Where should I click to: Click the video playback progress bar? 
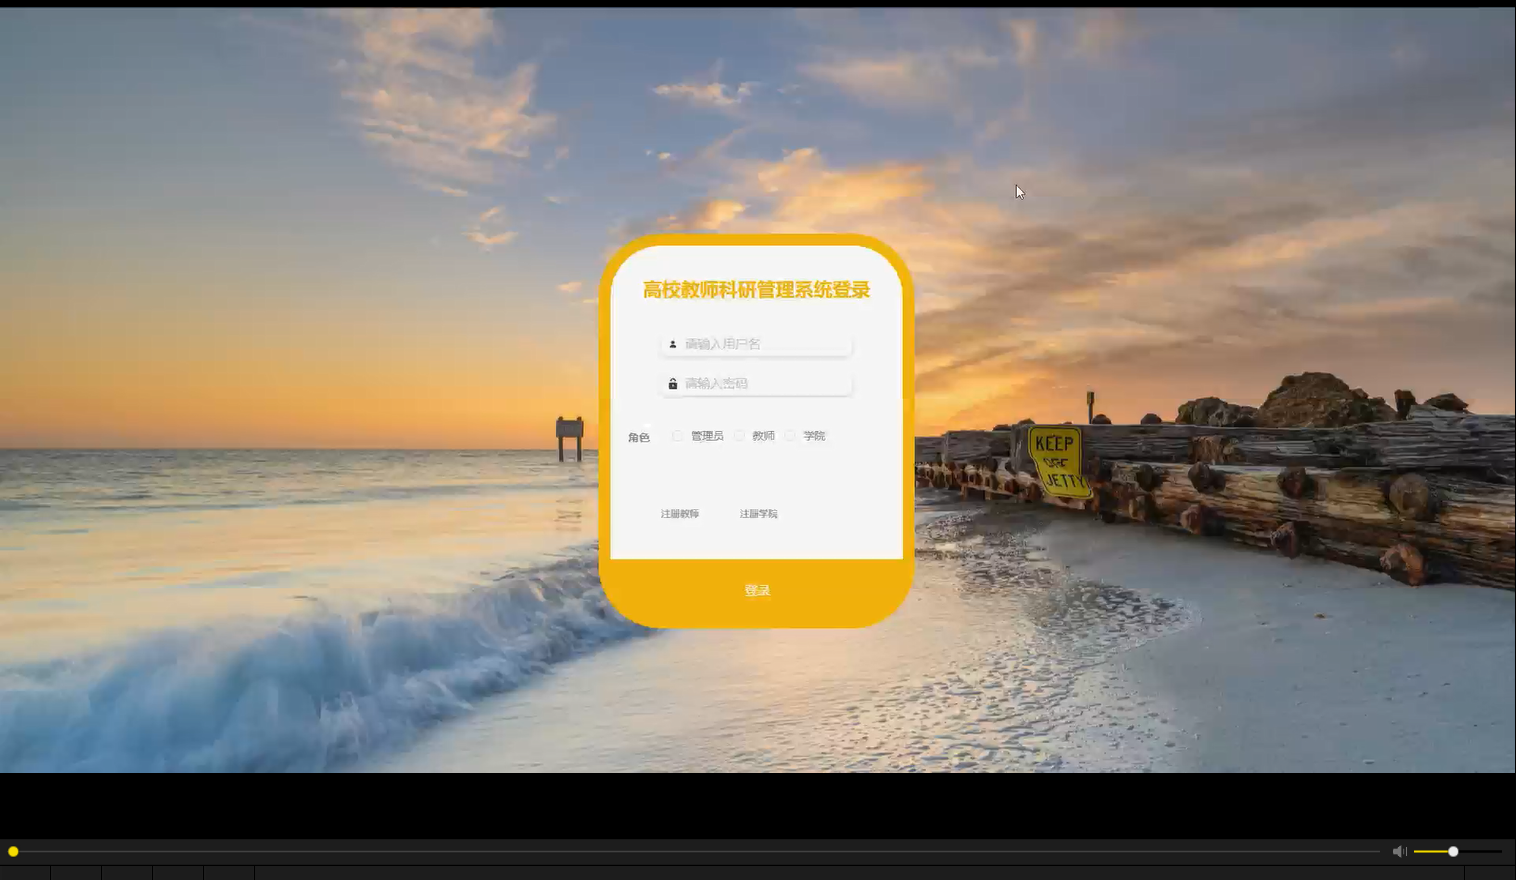coord(695,851)
